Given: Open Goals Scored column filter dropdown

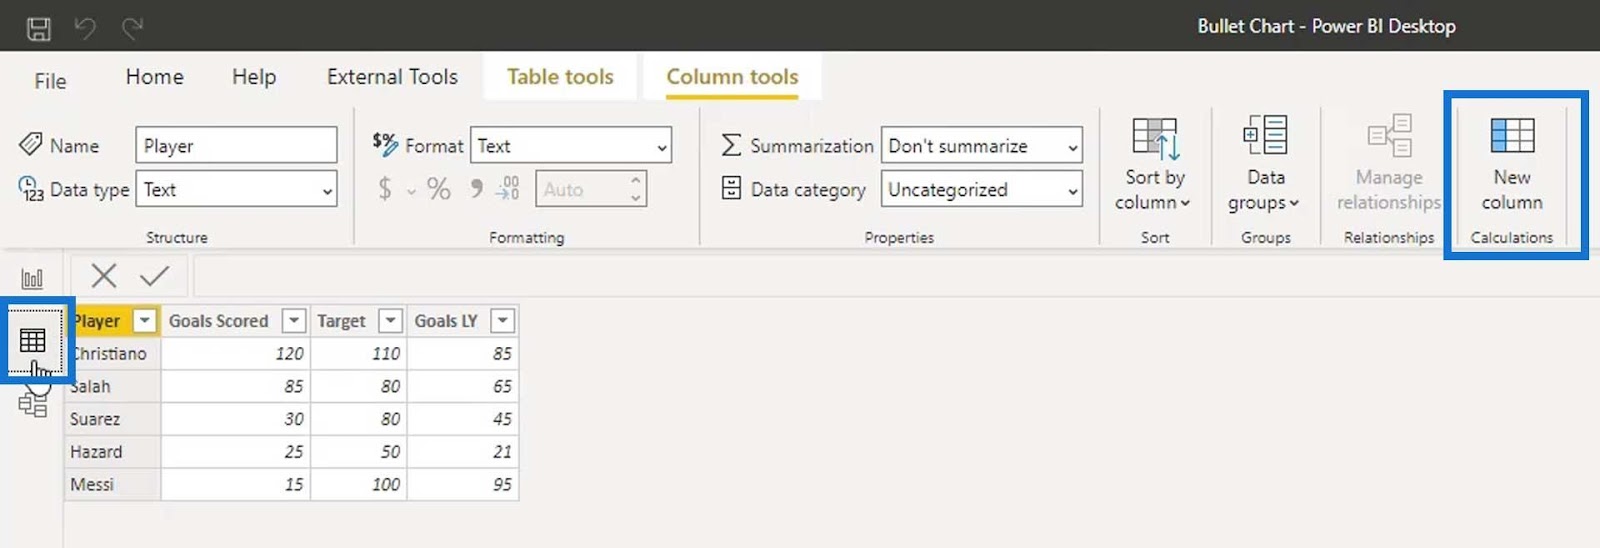Looking at the screenshot, I should 293,321.
